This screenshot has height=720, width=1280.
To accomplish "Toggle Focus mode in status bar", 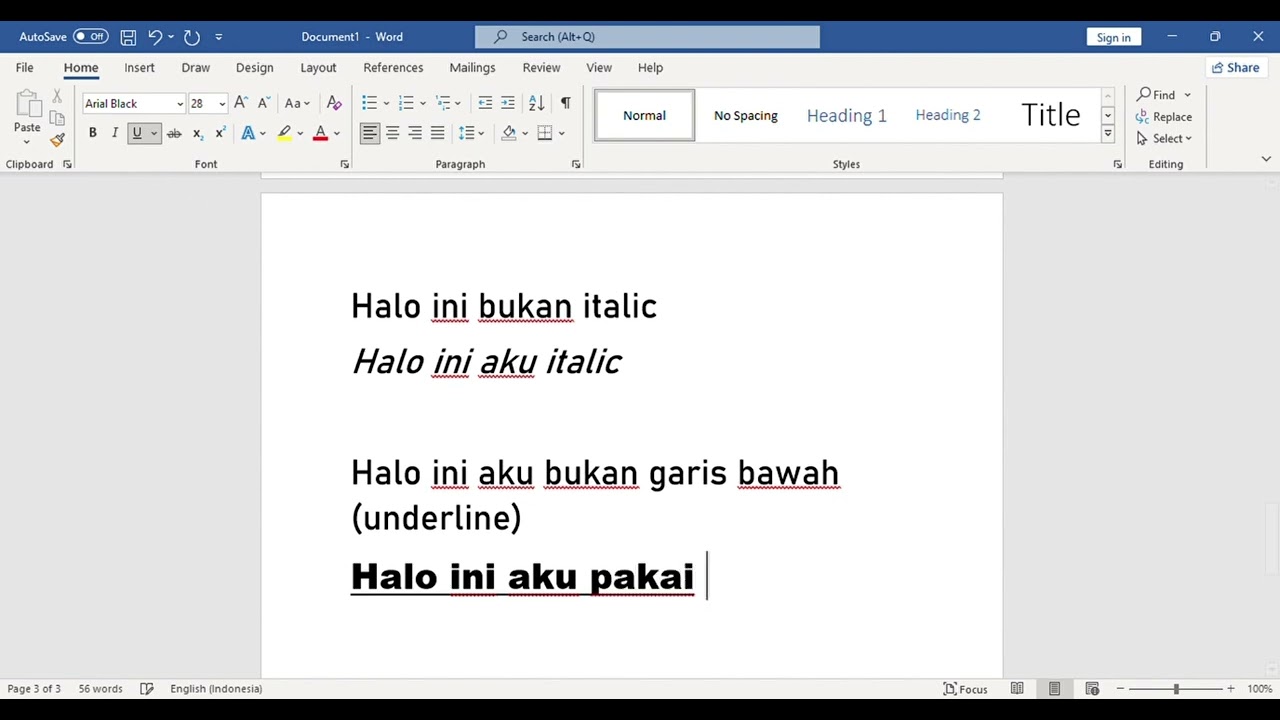I will coord(966,688).
